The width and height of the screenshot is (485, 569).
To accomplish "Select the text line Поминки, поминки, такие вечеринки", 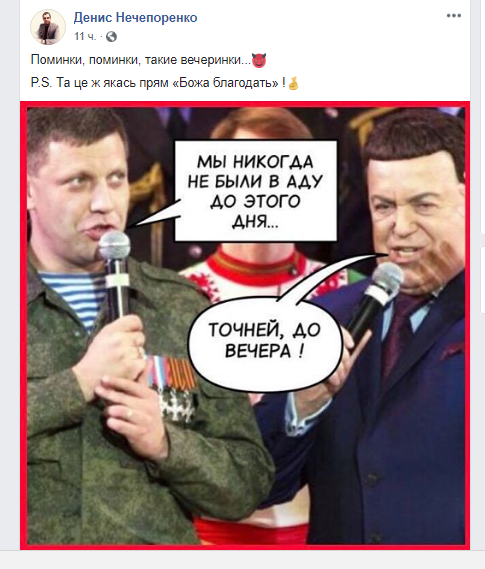I will click(x=141, y=60).
